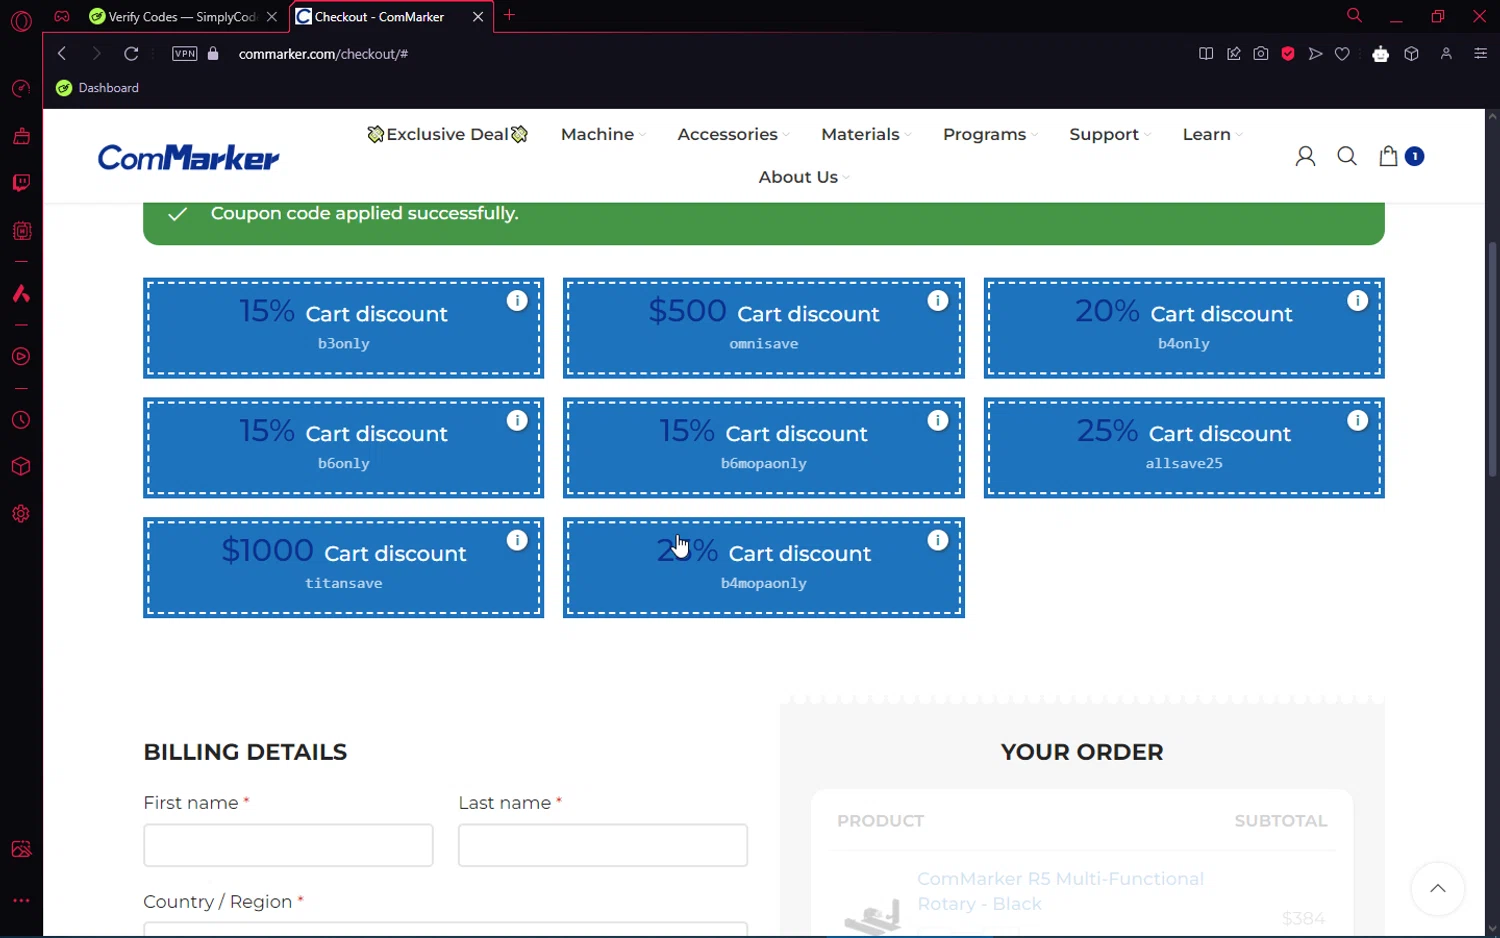Viewport: 1500px width, 938px height.
Task: Show info for b4only coupon
Action: click(1358, 301)
